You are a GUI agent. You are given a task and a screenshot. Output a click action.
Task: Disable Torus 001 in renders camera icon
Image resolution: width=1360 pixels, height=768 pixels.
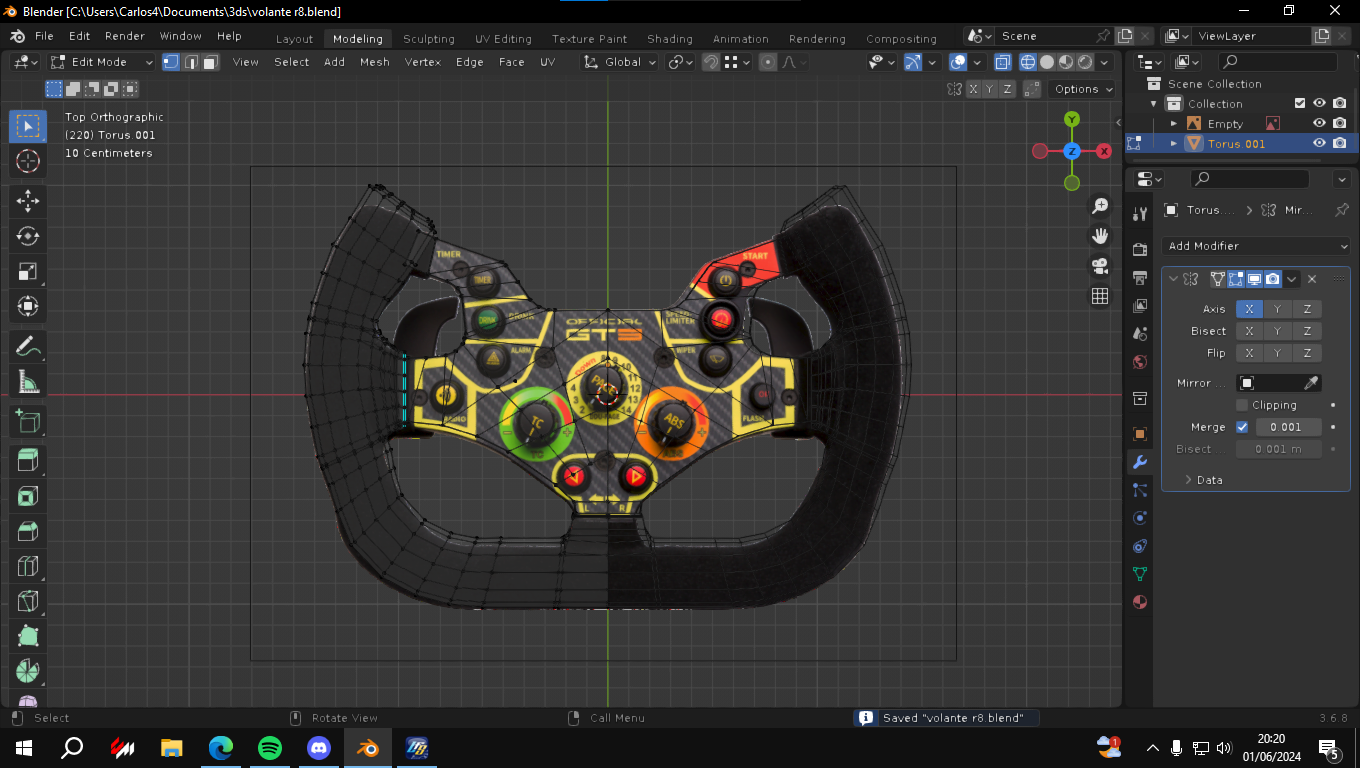click(1339, 143)
